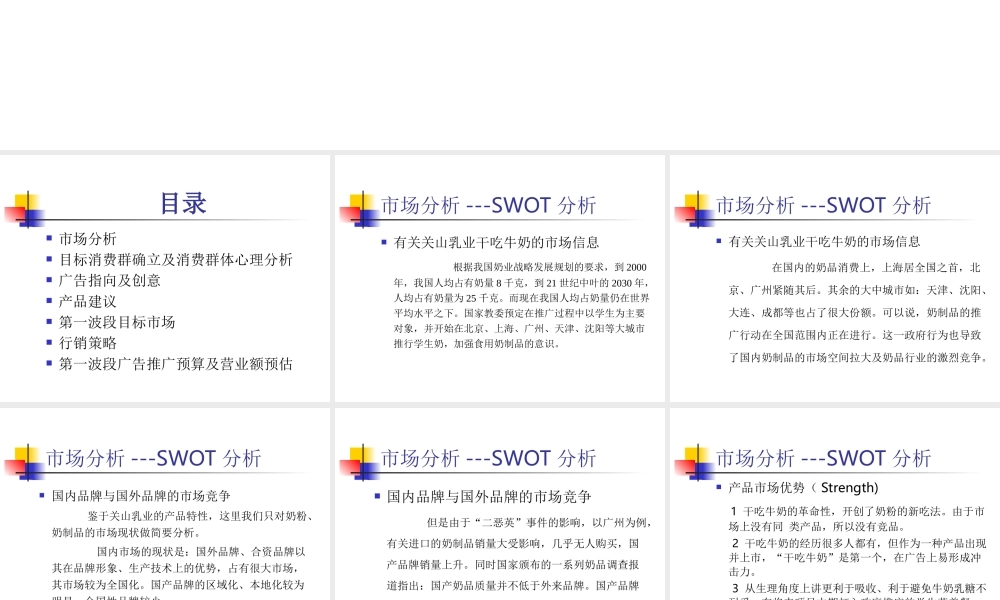The width and height of the screenshot is (1000, 600).
Task: Click the 市场分析 ---SWOT 分析 title on top-middle slide
Action: (488, 205)
